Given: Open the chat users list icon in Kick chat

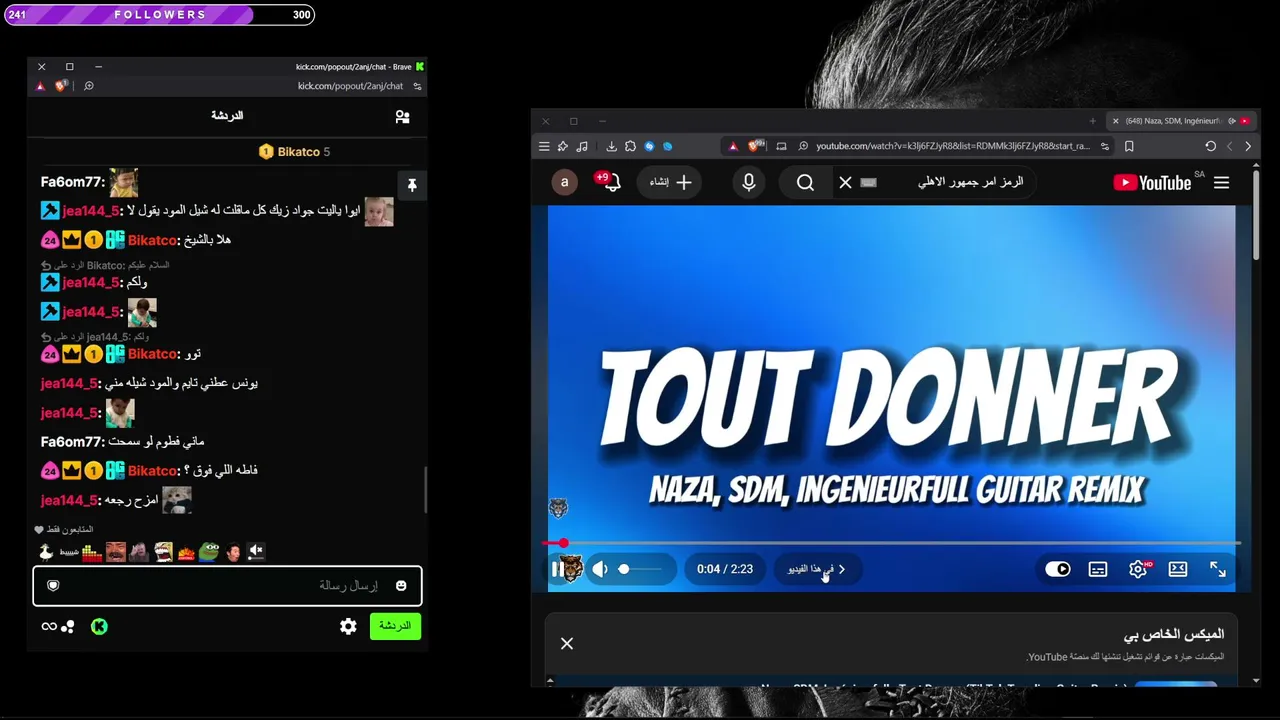Looking at the screenshot, I should point(402,117).
